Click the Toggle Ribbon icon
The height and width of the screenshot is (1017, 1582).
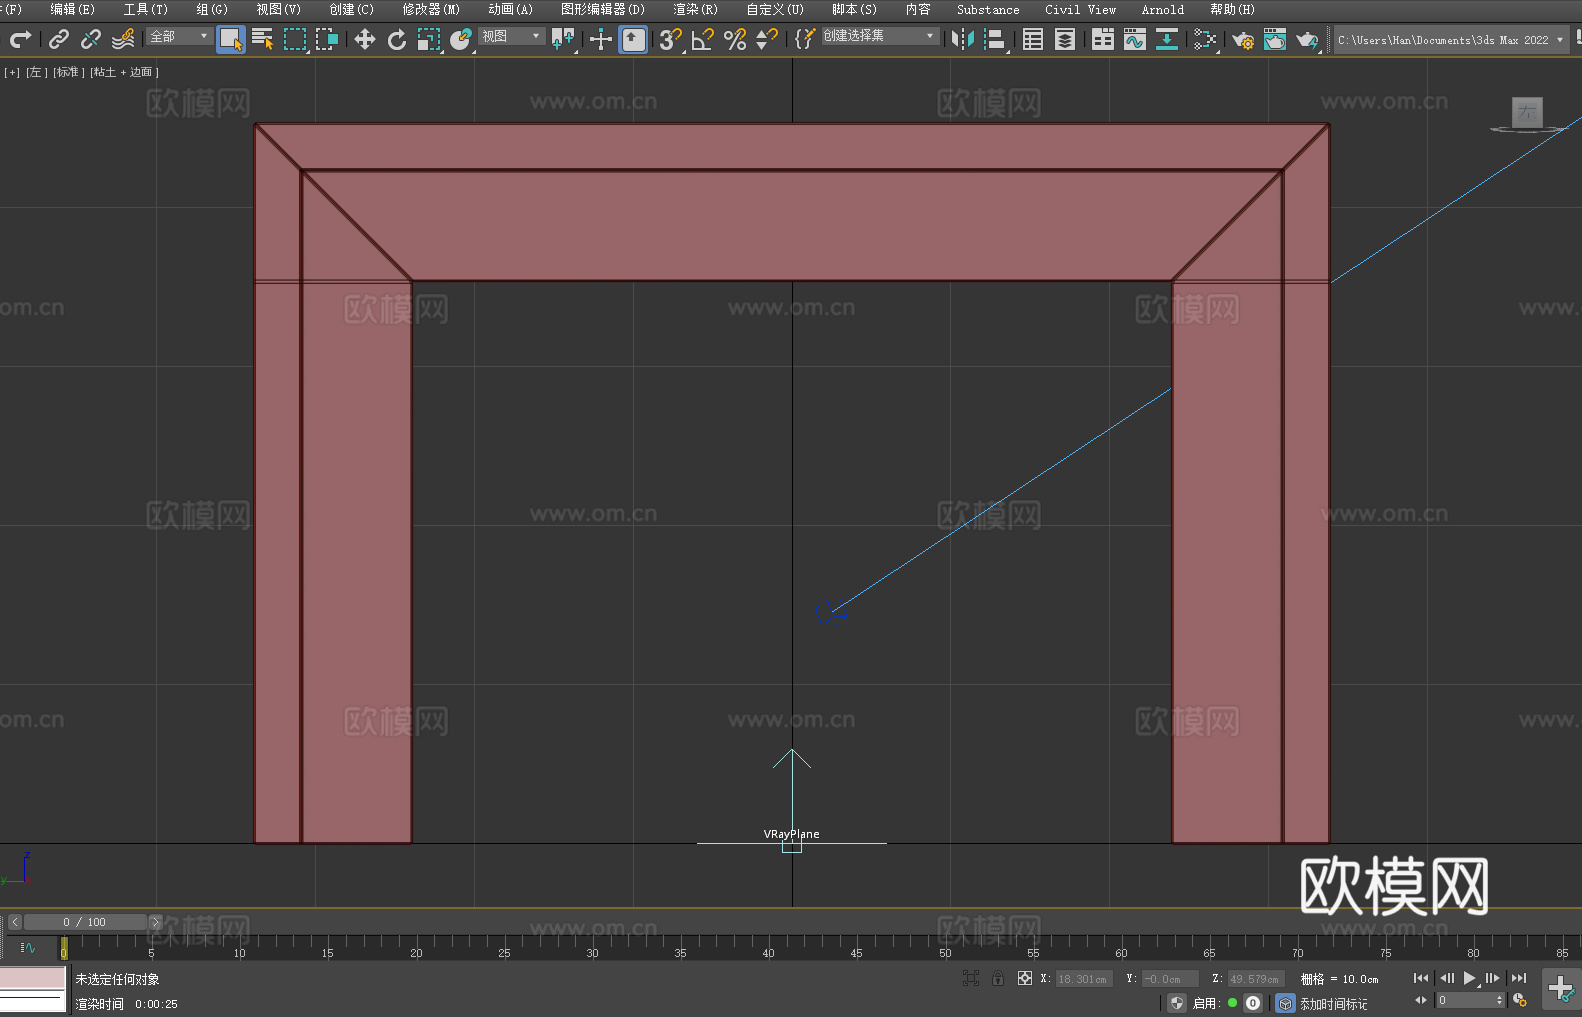coord(1103,39)
